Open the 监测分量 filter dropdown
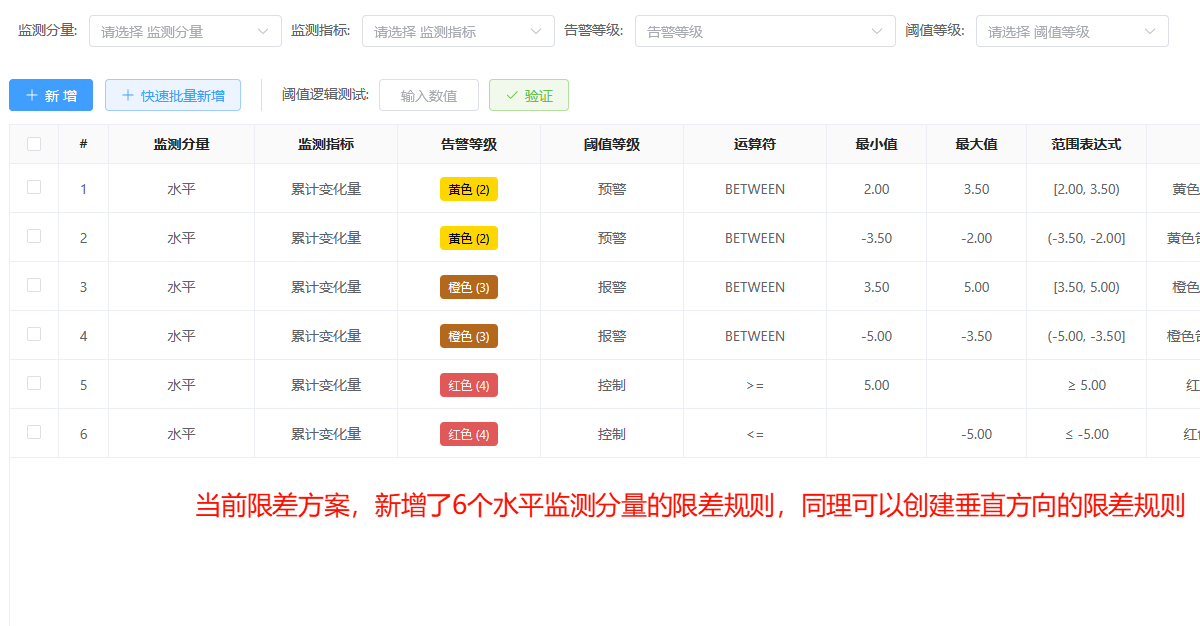1200x626 pixels. pyautogui.click(x=185, y=31)
